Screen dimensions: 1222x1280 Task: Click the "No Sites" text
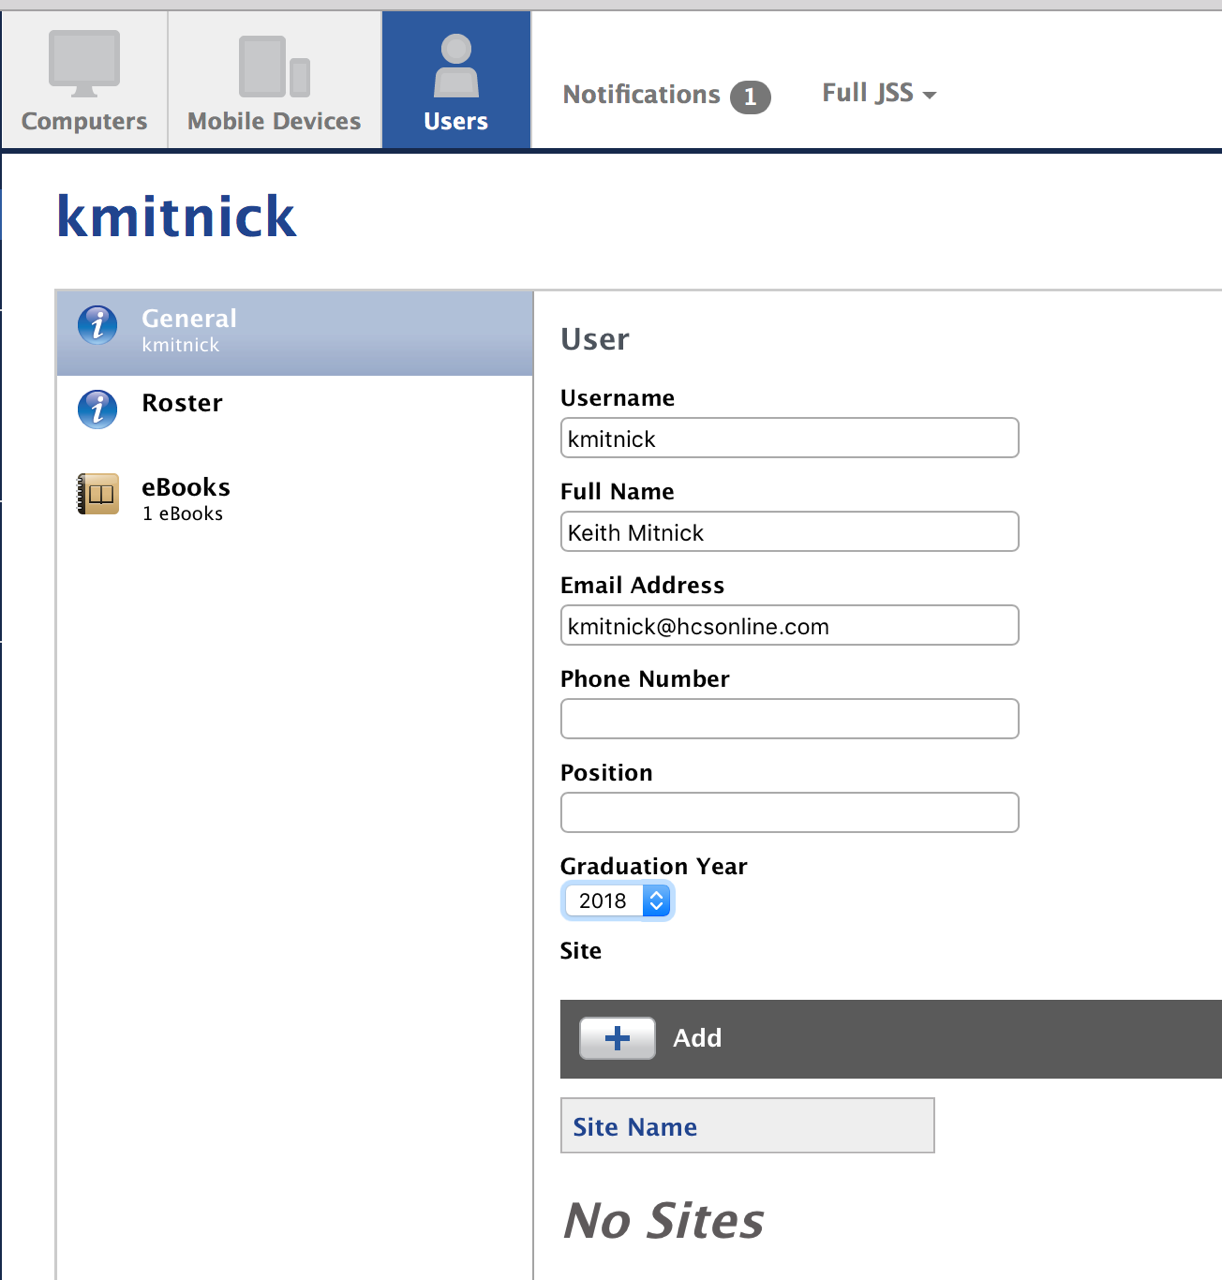coord(664,1221)
